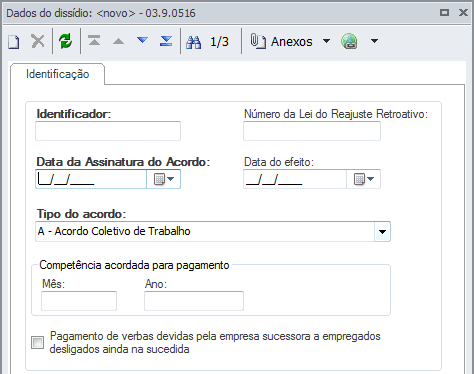The height and width of the screenshot is (374, 474).
Task: Click the Mês input field
Action: (79, 301)
